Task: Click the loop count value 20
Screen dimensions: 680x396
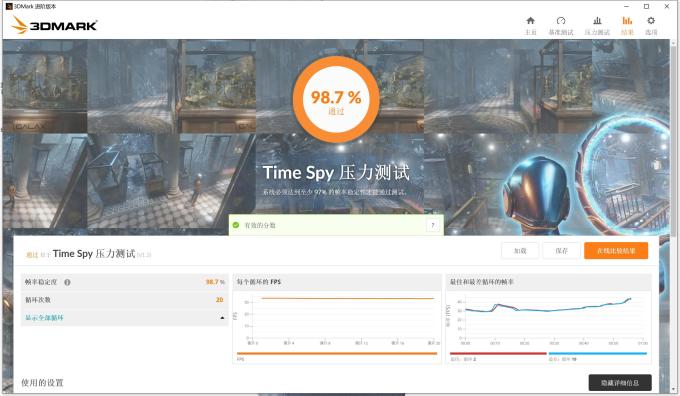Action: [219, 300]
